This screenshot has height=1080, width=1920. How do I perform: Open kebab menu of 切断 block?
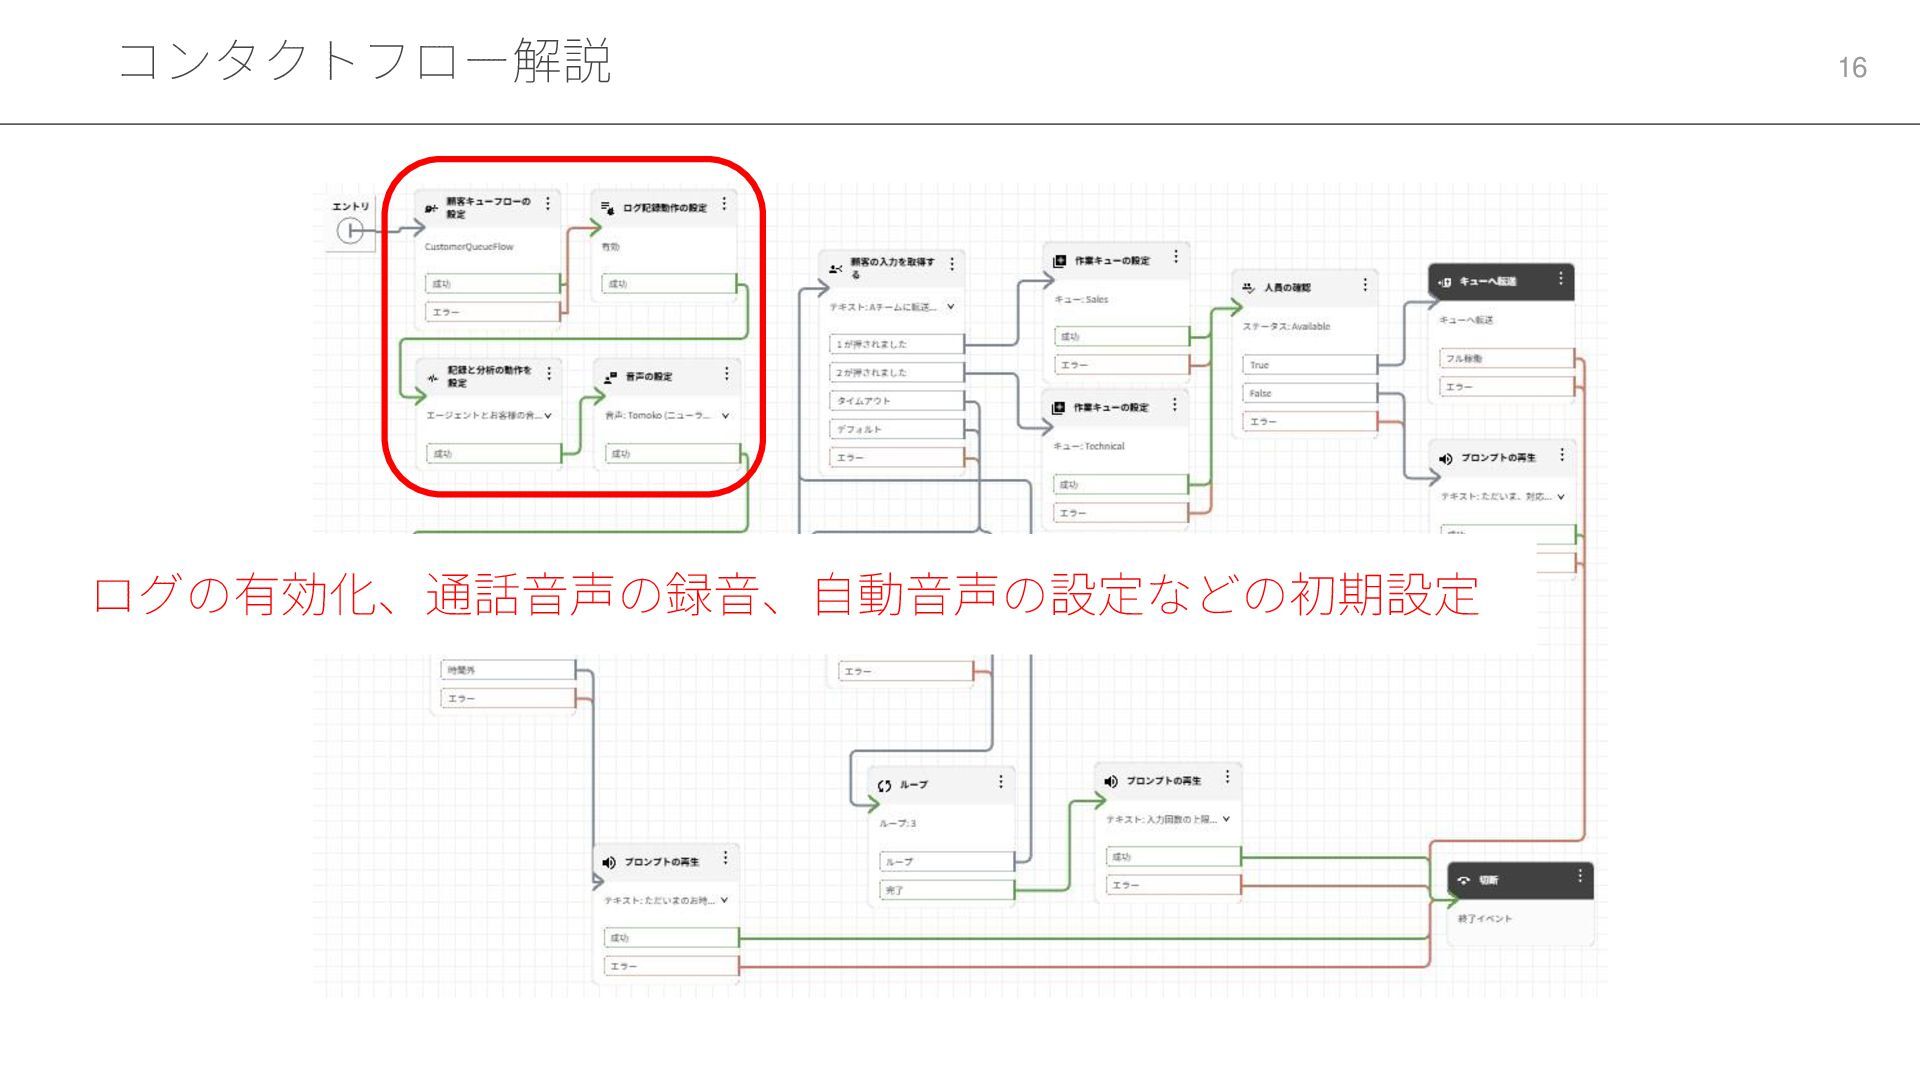(1580, 876)
